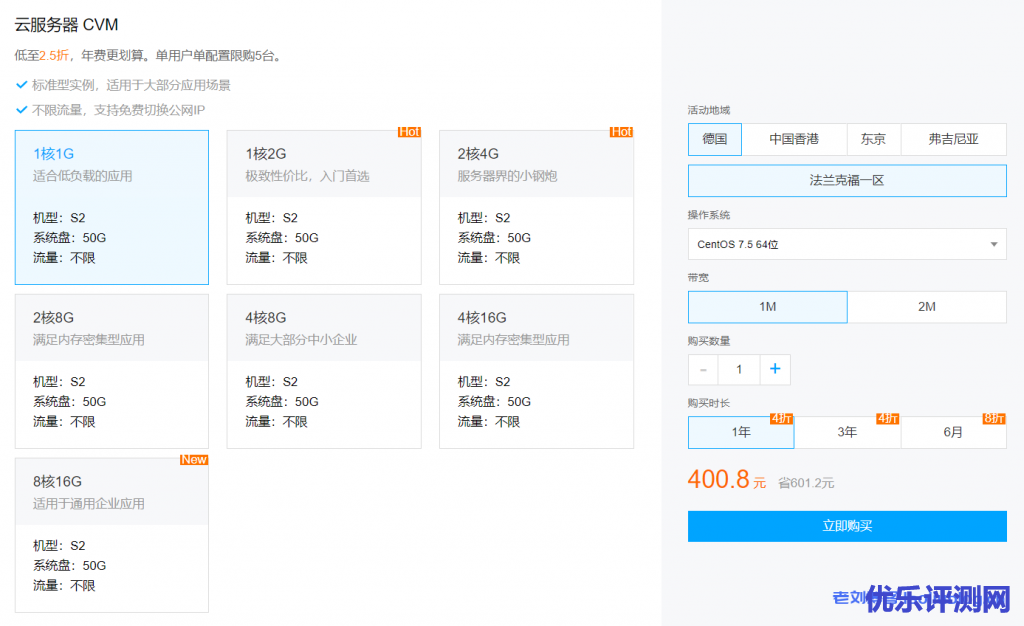Choose the 2核4G server plan card
The image size is (1024, 626).
coord(536,207)
